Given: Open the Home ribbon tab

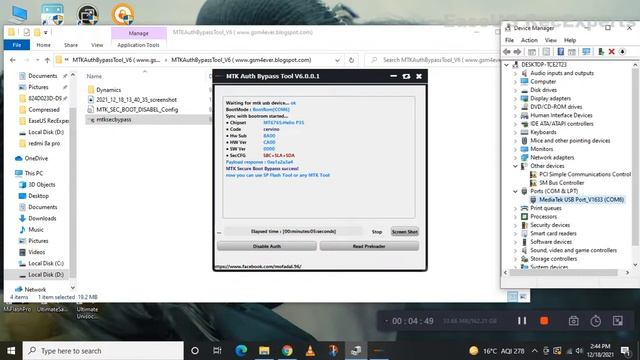Looking at the screenshot, I should [x=43, y=45].
